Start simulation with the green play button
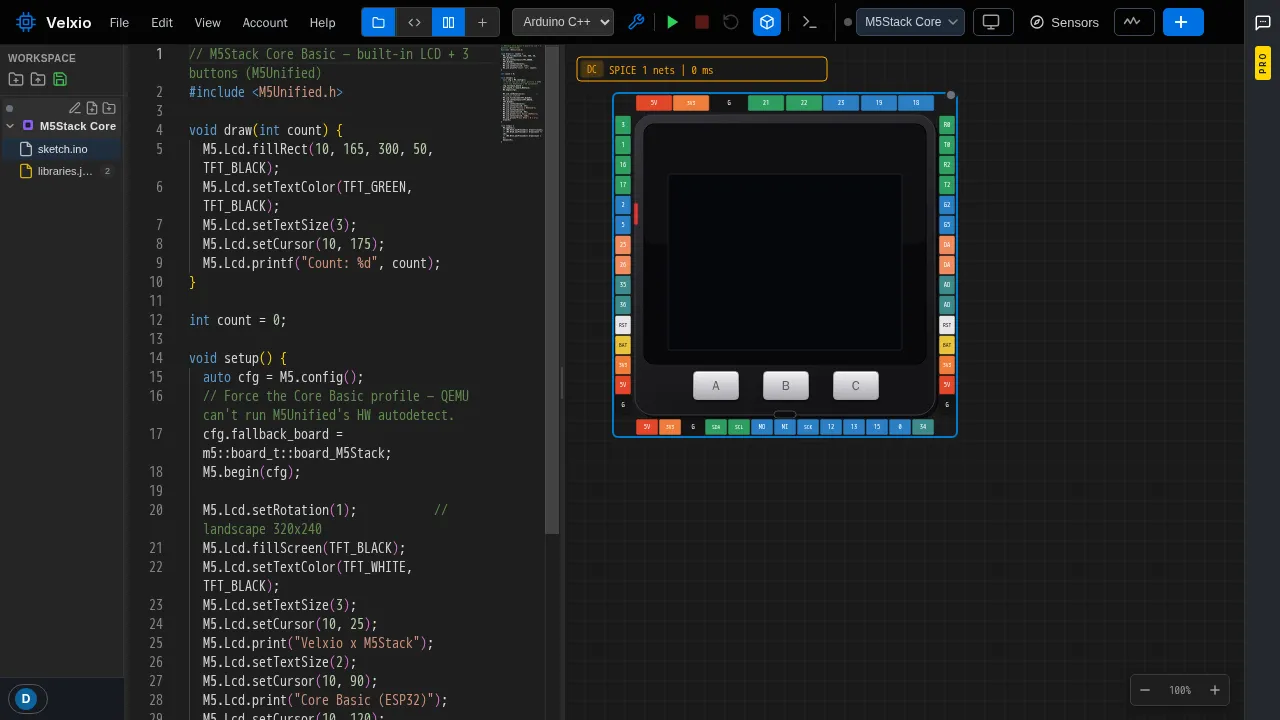The image size is (1280, 720). pos(672,22)
